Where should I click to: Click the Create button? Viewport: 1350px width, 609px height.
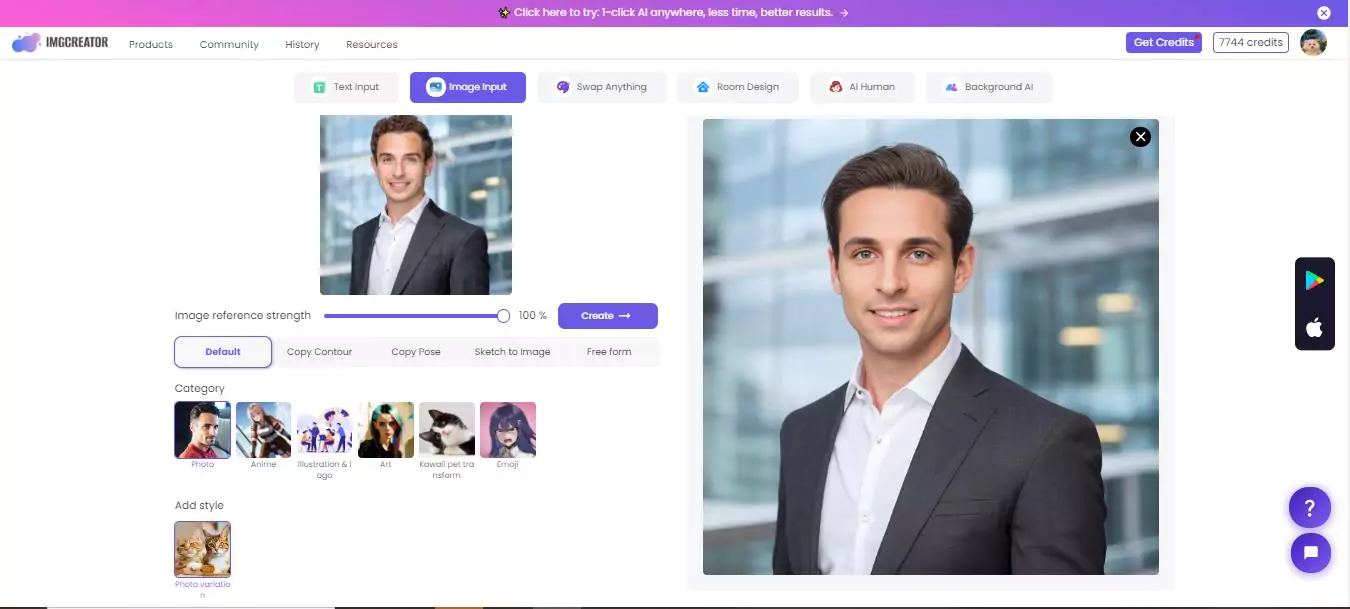pyautogui.click(x=608, y=316)
